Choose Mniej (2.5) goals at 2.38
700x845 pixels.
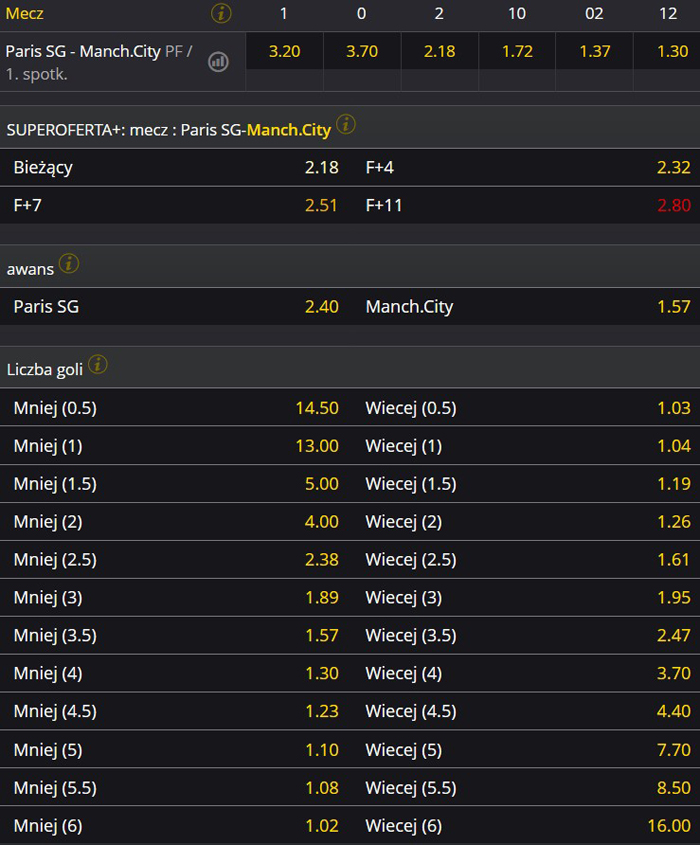tap(321, 560)
